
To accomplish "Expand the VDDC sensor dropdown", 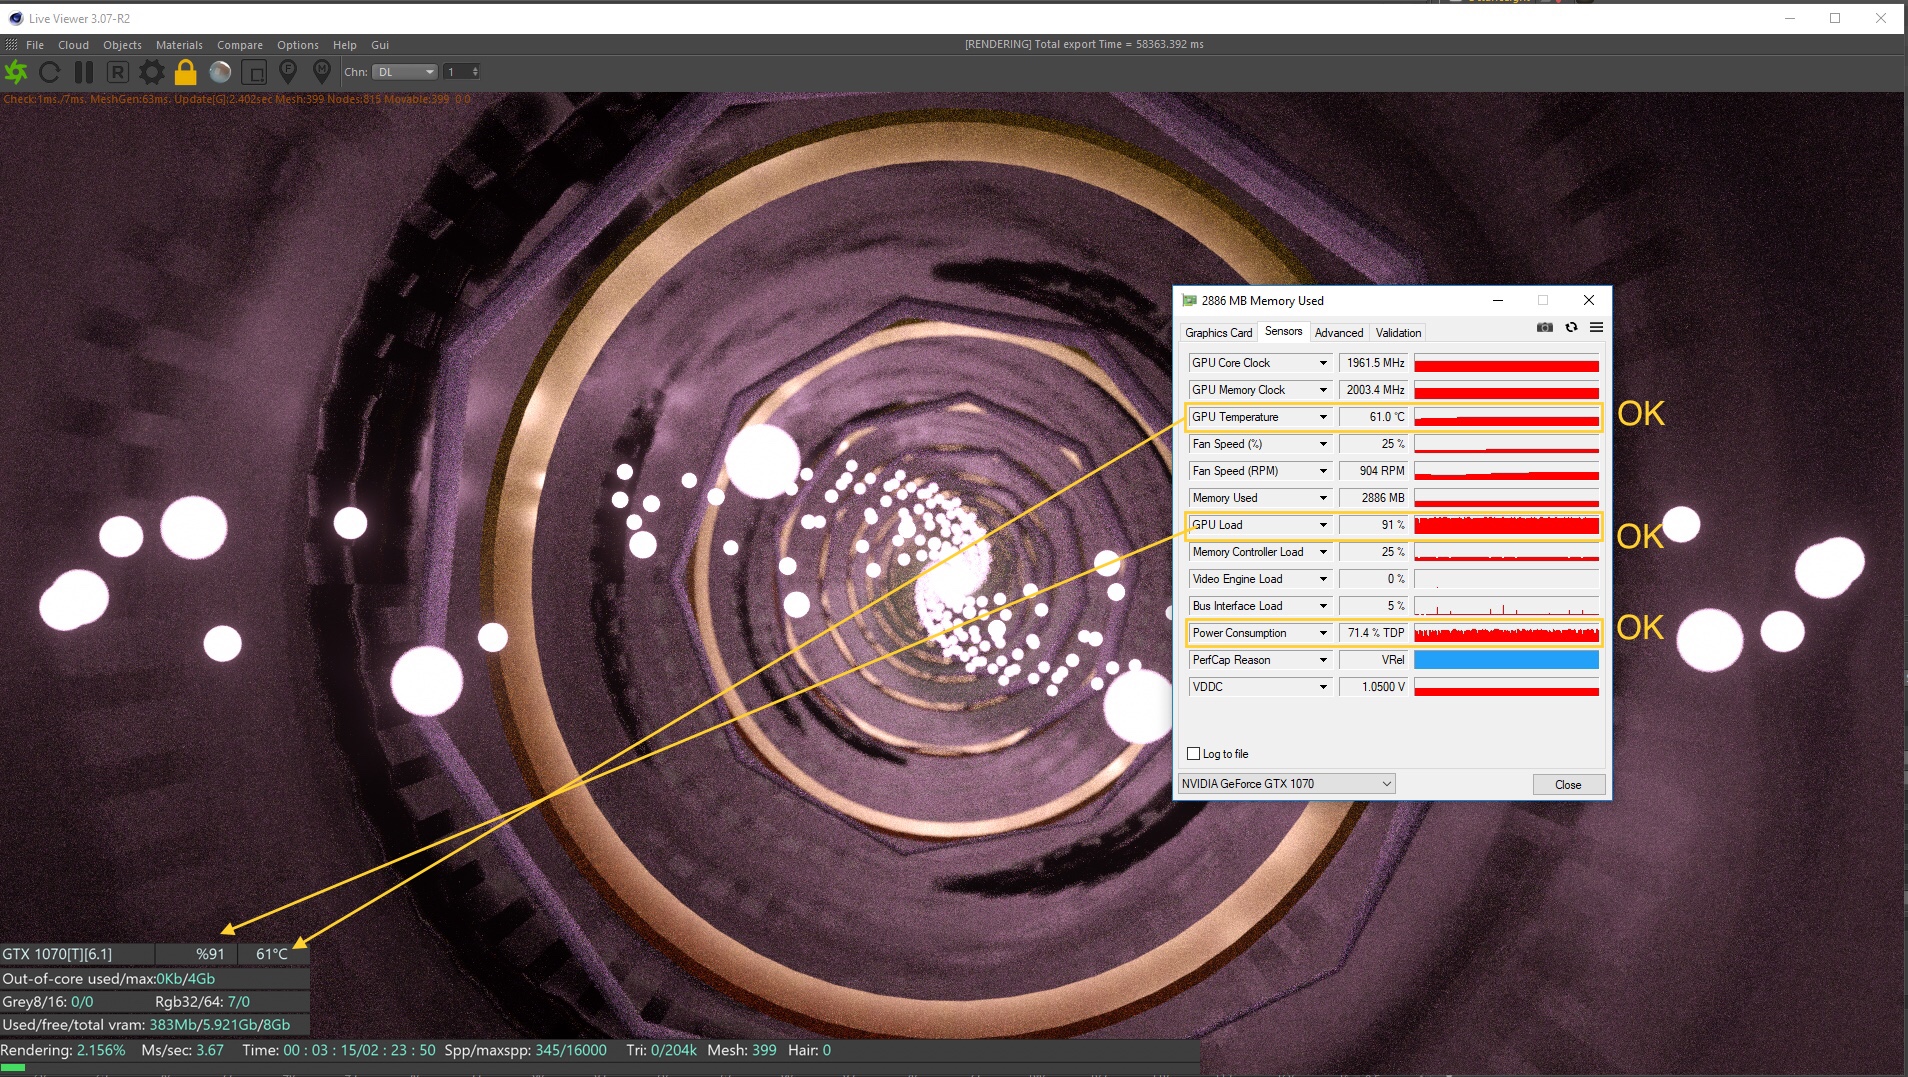I will click(1323, 687).
